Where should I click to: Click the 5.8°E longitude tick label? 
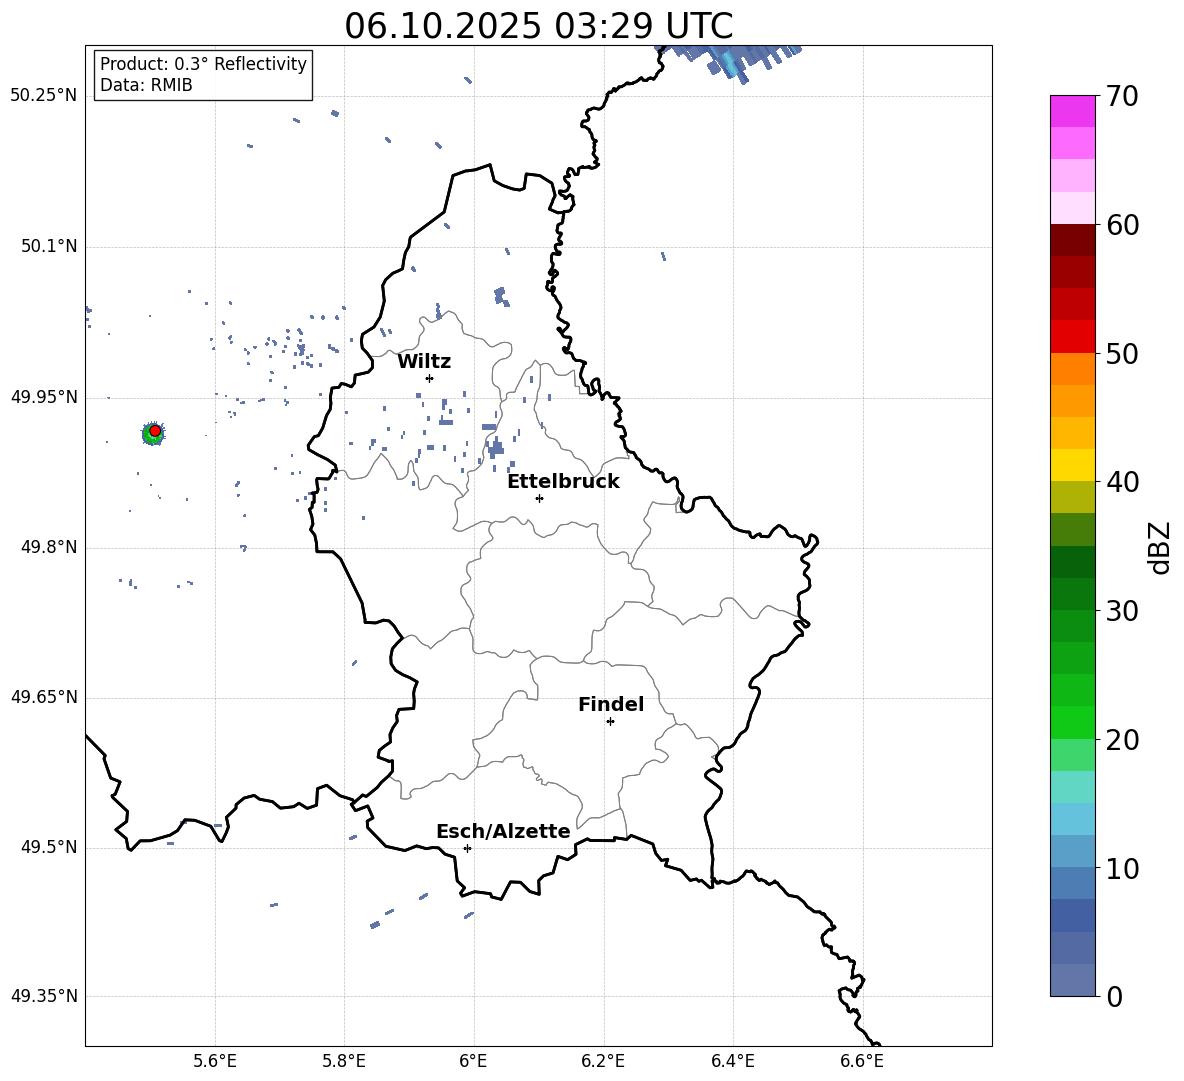pyautogui.click(x=344, y=1061)
